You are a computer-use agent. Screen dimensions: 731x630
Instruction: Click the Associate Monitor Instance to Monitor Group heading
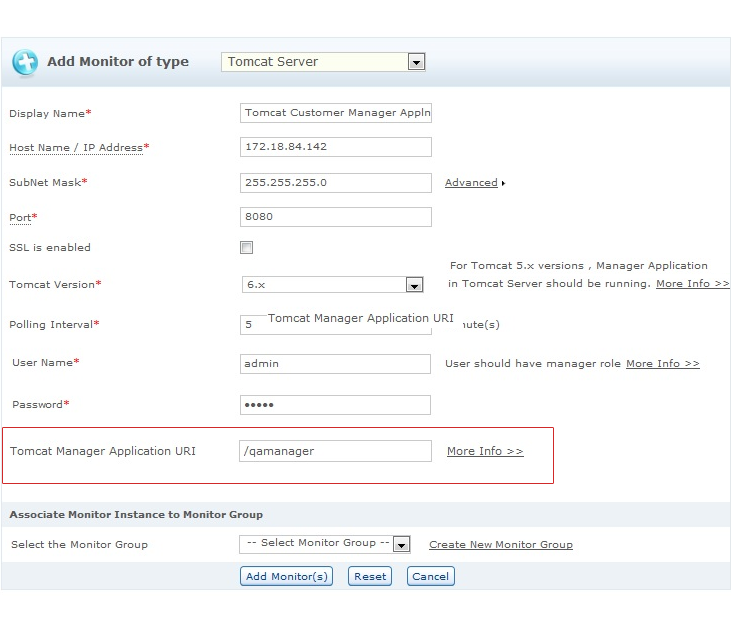pyautogui.click(x=136, y=515)
